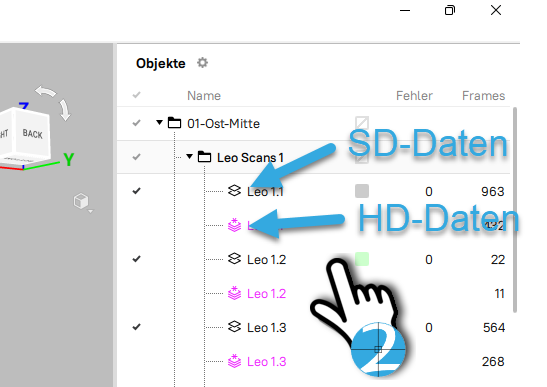Sort by the Name column header
Screen dimensions: 547x387
204,96
